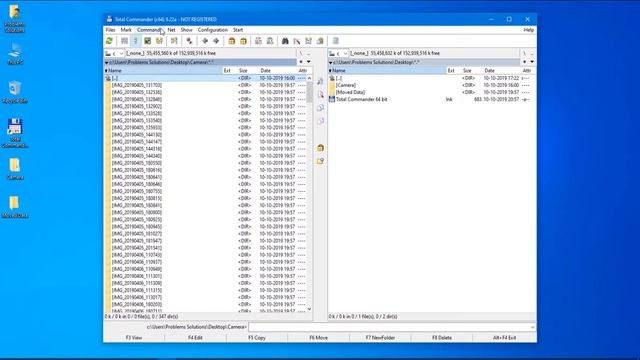Open FTP connect toolbar icon
This screenshot has height=360, width=640.
258,41
